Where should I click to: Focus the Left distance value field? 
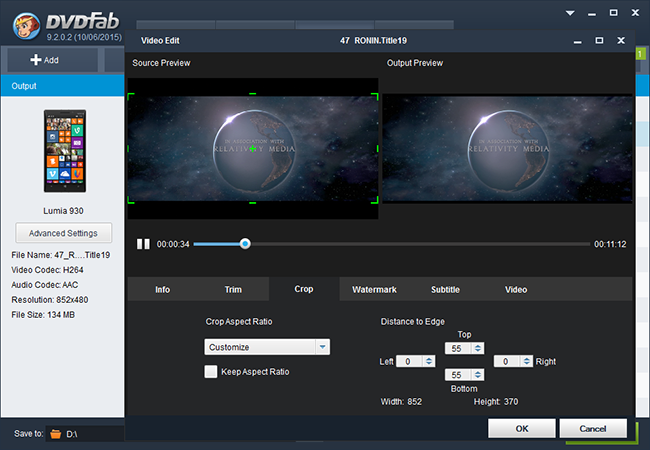click(410, 361)
